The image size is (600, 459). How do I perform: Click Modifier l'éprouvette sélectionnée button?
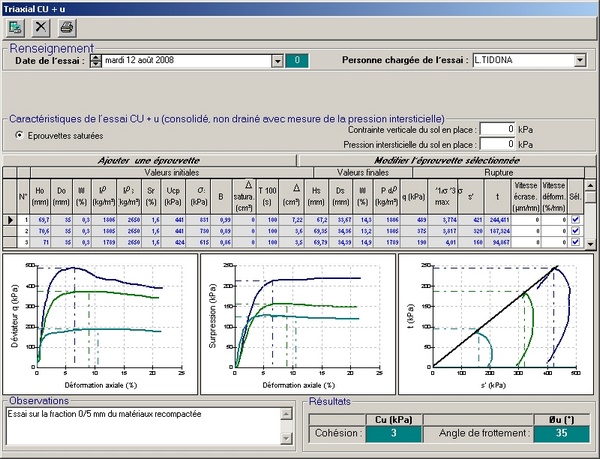[x=445, y=160]
